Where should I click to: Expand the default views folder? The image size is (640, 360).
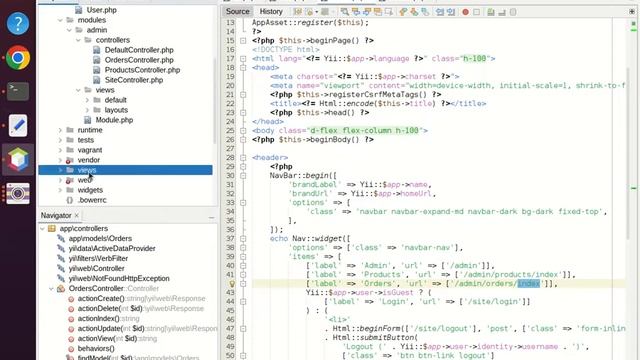click(87, 100)
